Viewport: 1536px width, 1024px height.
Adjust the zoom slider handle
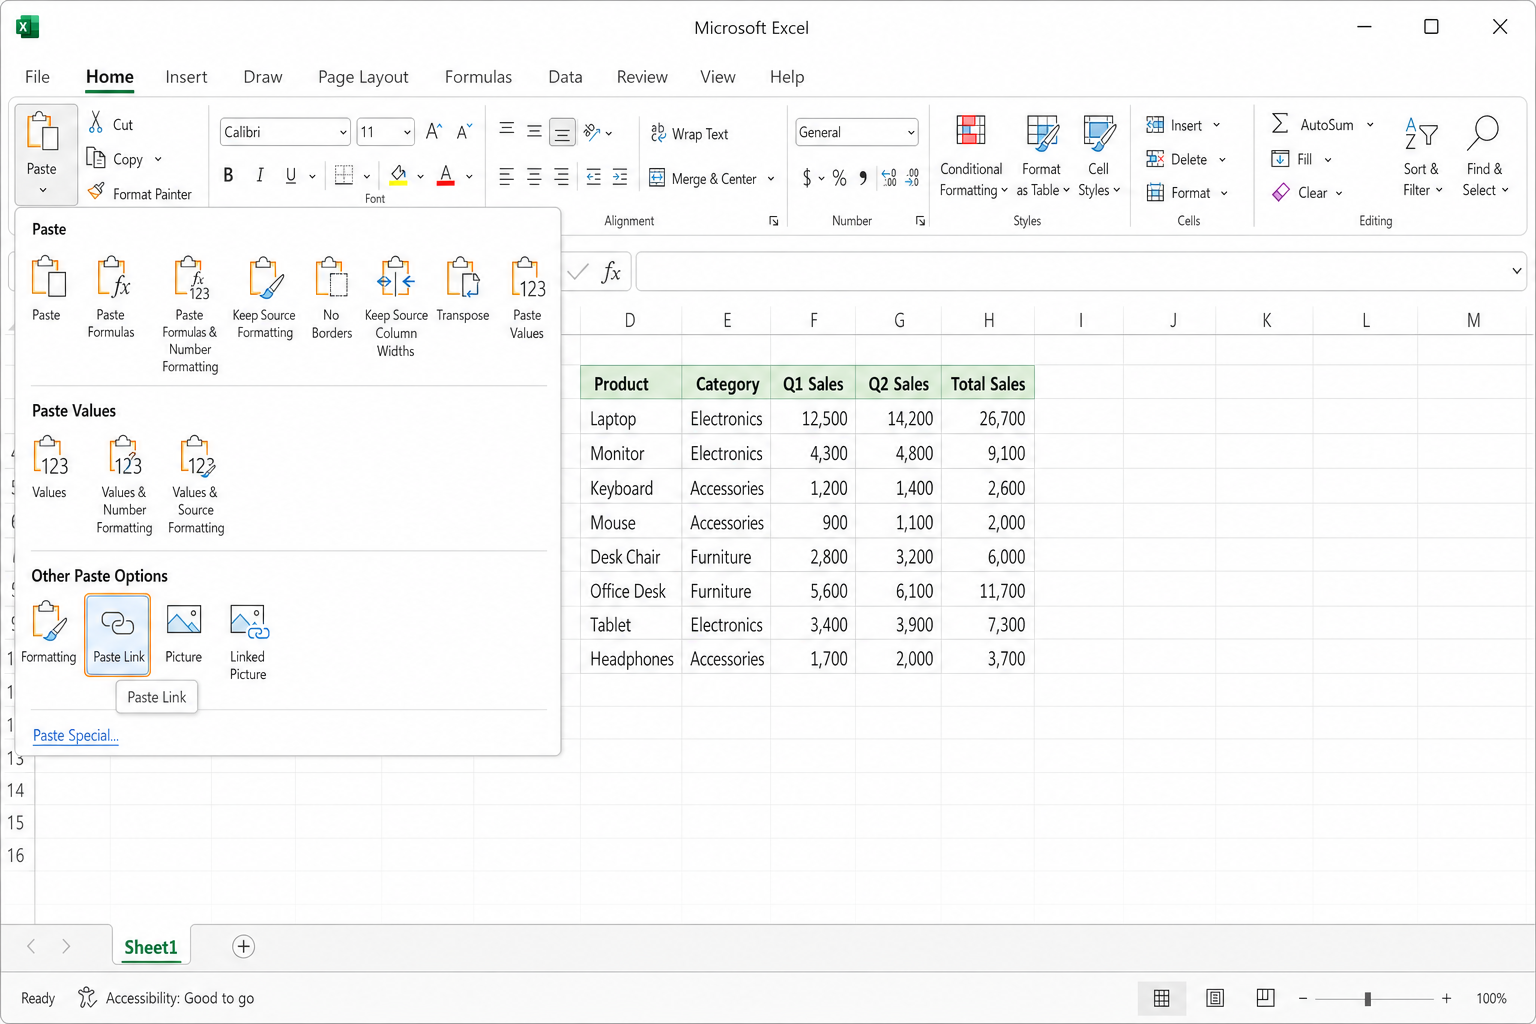point(1367,998)
